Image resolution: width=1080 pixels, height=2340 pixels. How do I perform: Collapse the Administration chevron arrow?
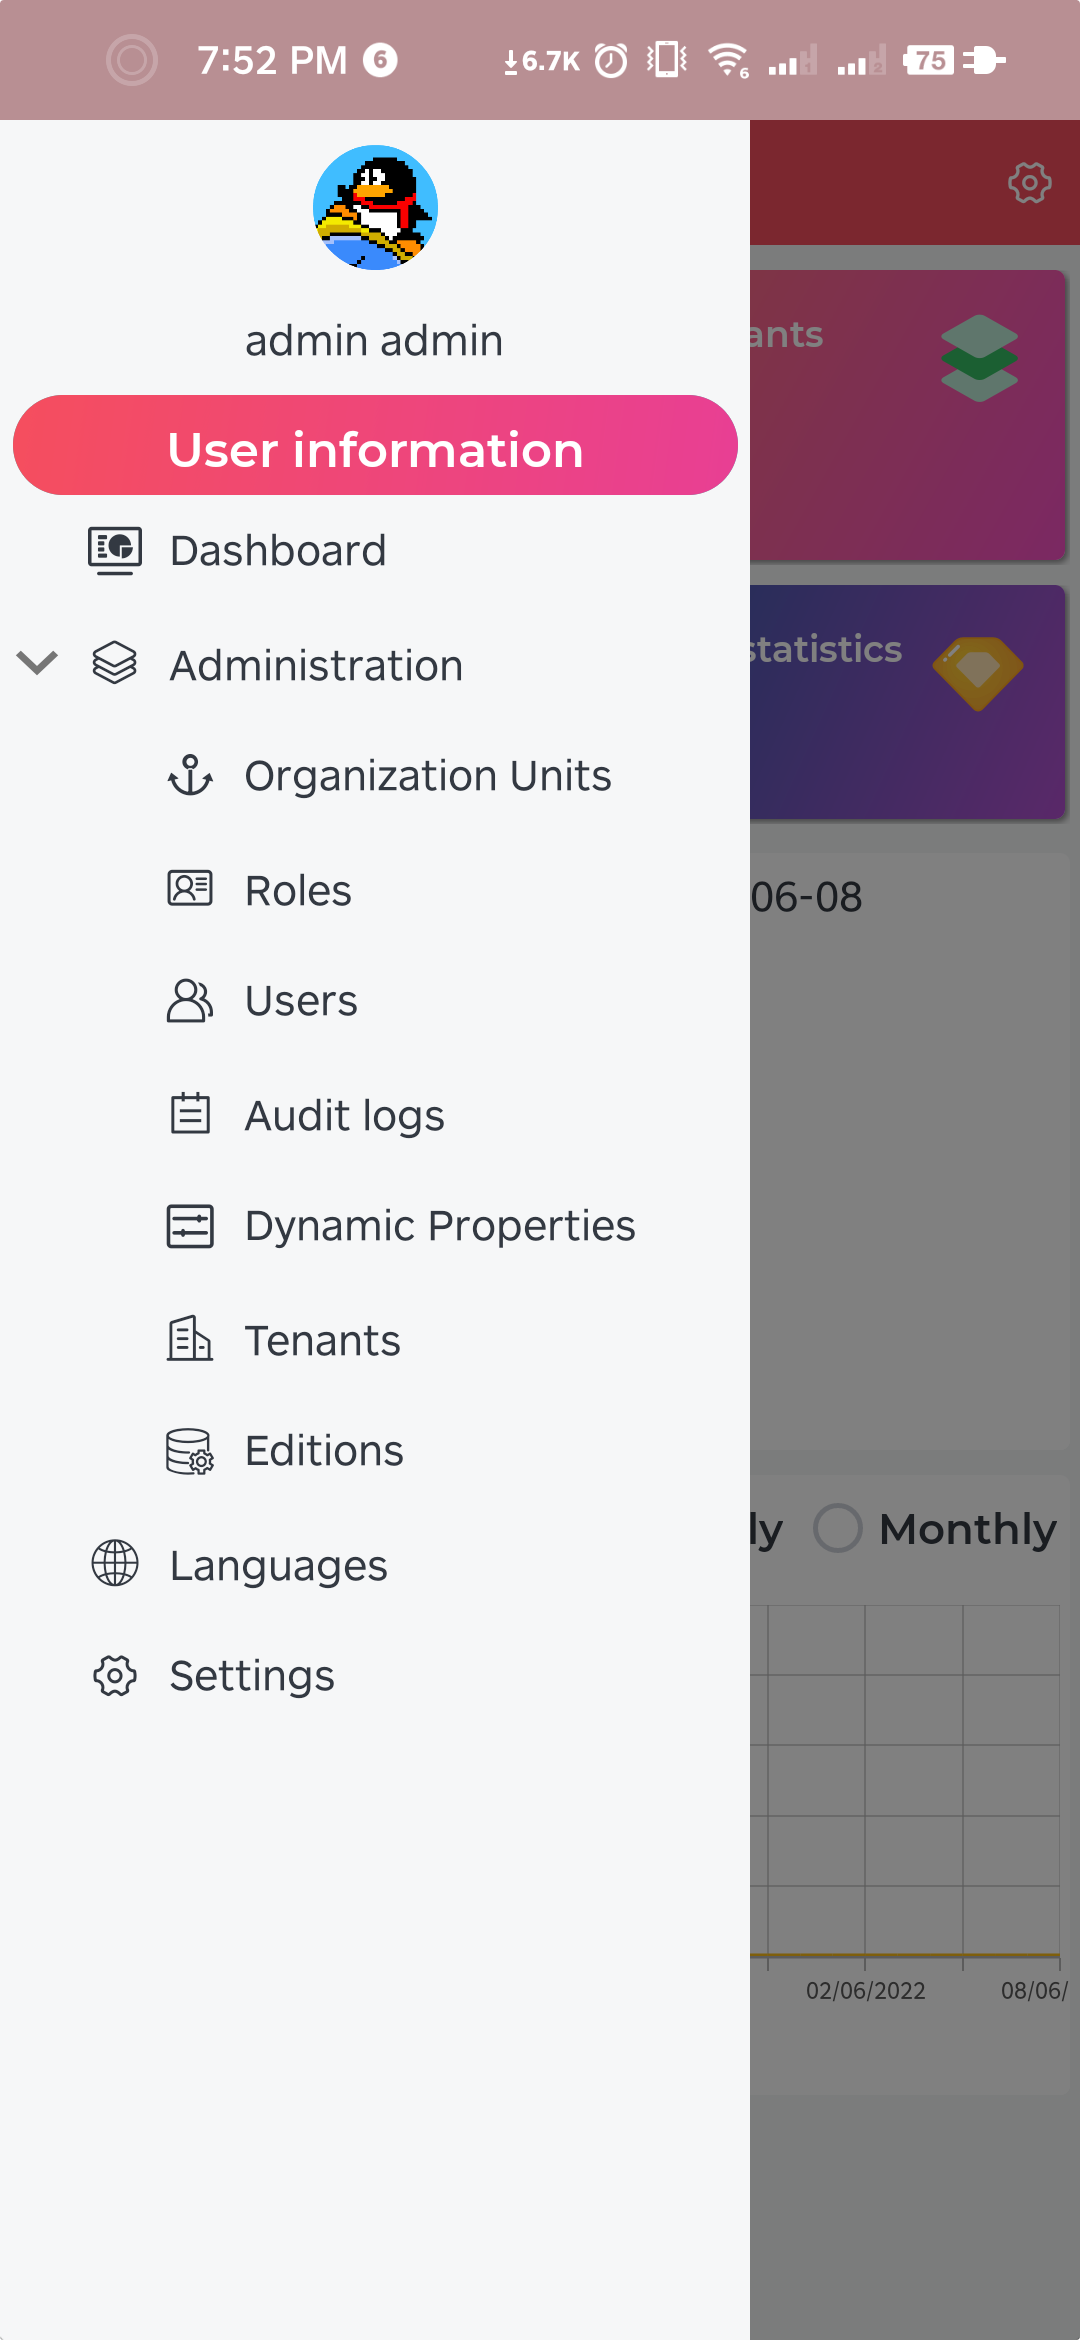pyautogui.click(x=37, y=663)
